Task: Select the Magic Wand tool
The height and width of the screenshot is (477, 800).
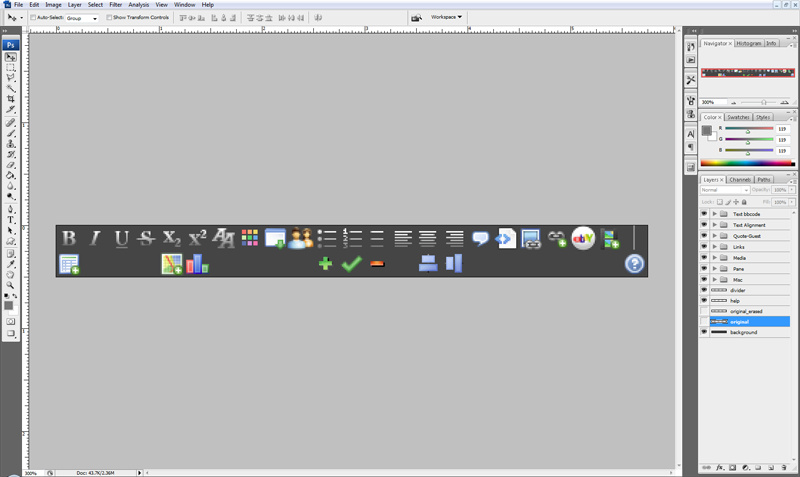Action: (10, 88)
